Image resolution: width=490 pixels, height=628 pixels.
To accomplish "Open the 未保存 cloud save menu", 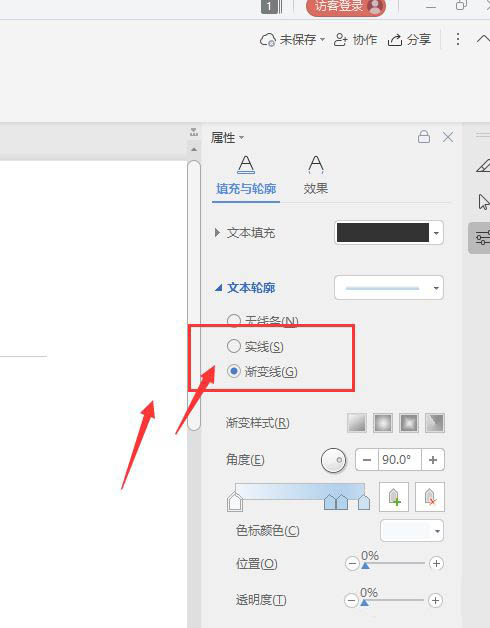I will tap(292, 40).
